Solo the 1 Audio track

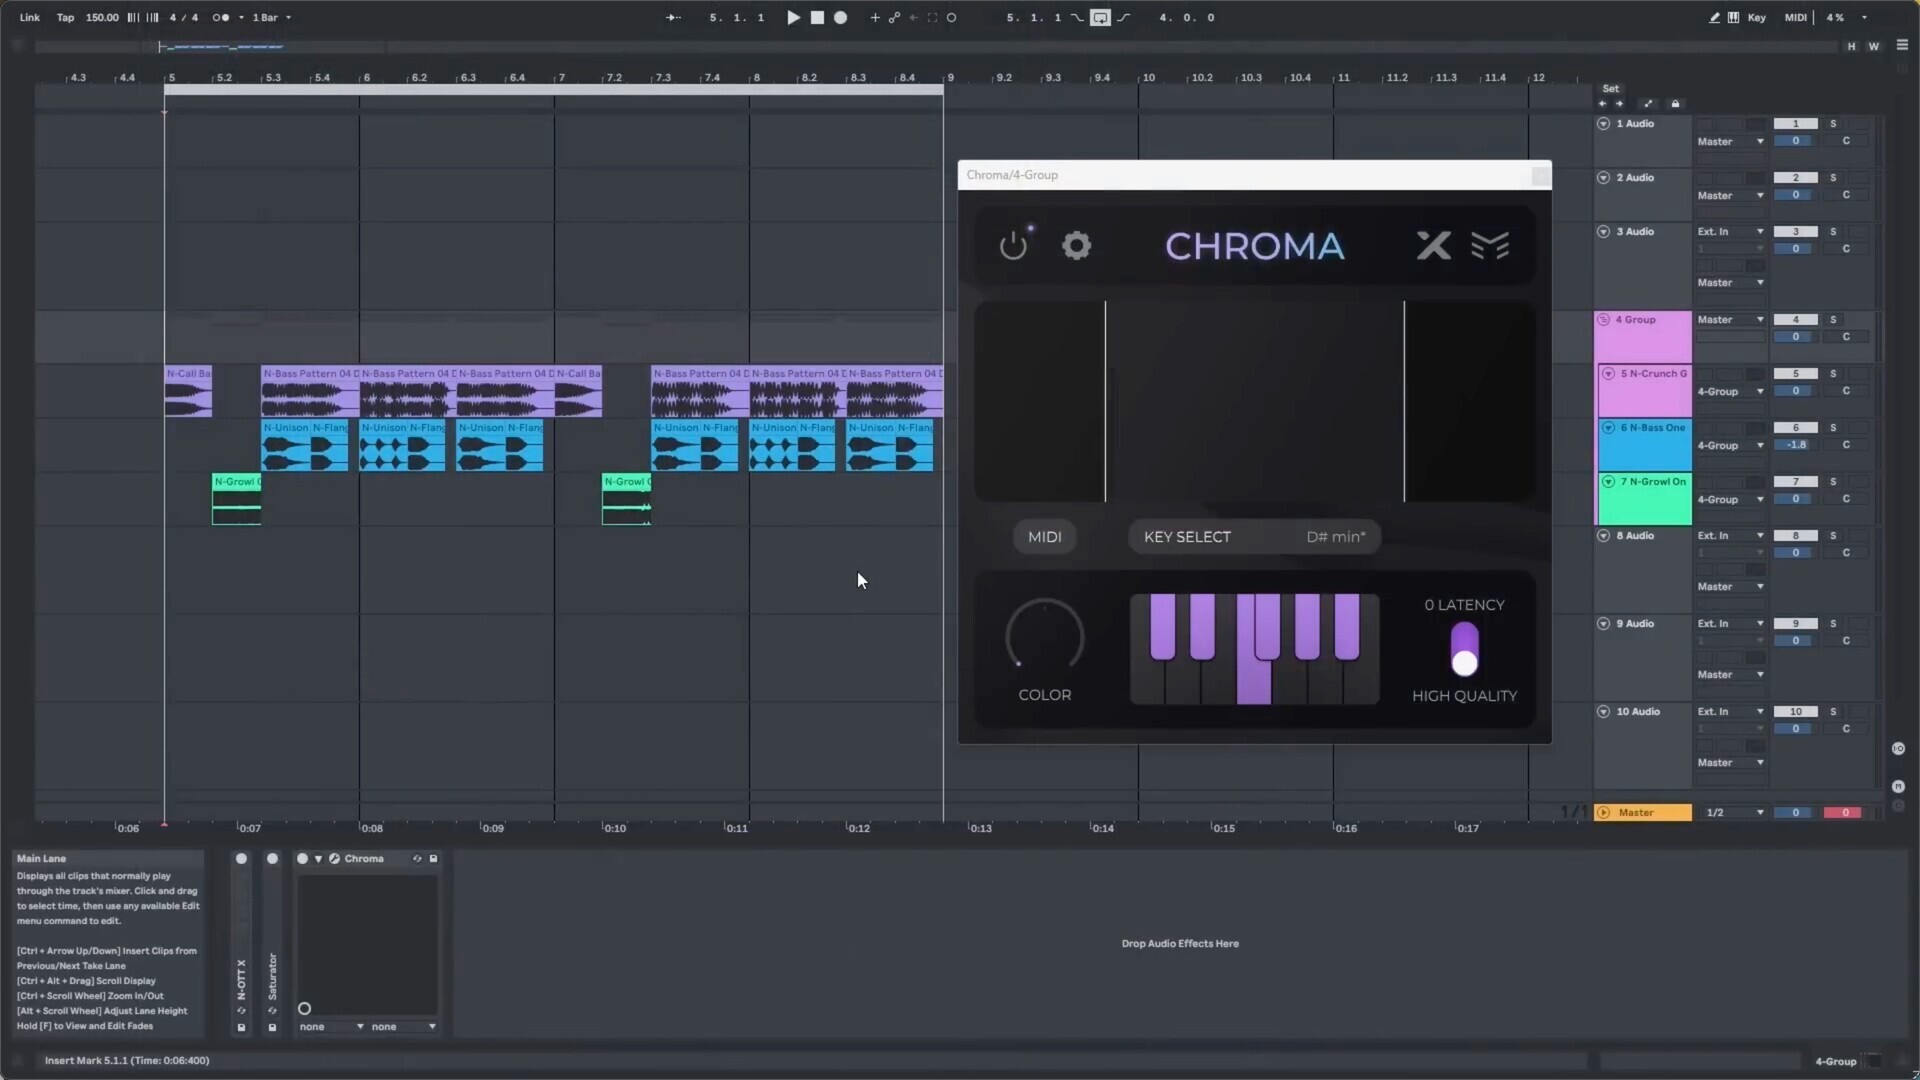[1833, 124]
